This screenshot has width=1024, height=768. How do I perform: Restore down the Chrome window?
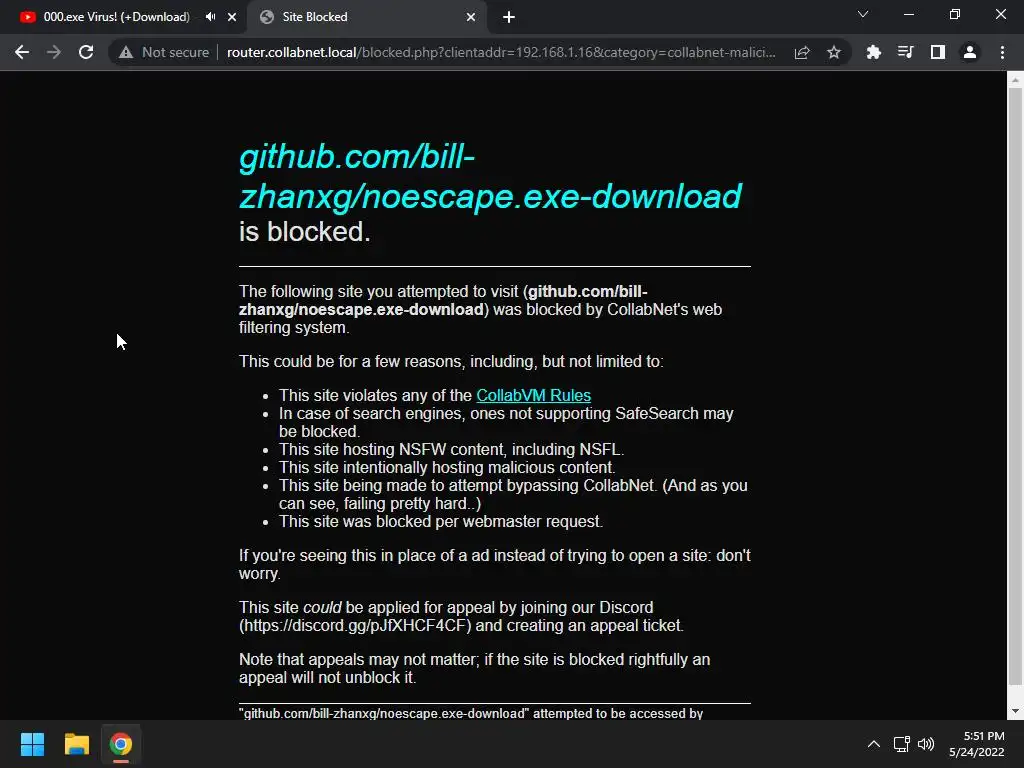pos(954,14)
